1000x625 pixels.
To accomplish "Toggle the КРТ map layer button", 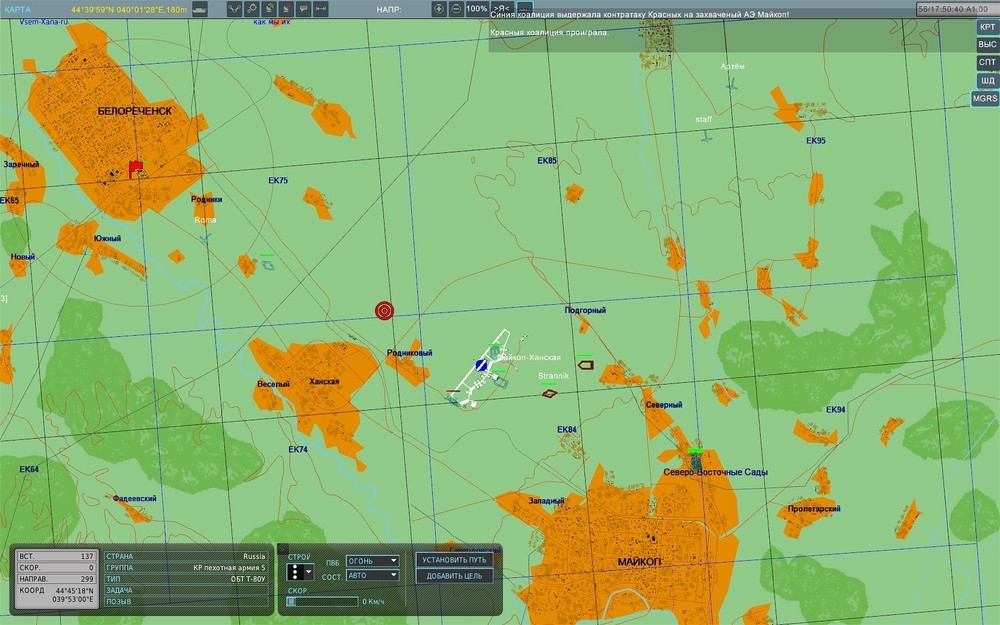I will (x=987, y=27).
